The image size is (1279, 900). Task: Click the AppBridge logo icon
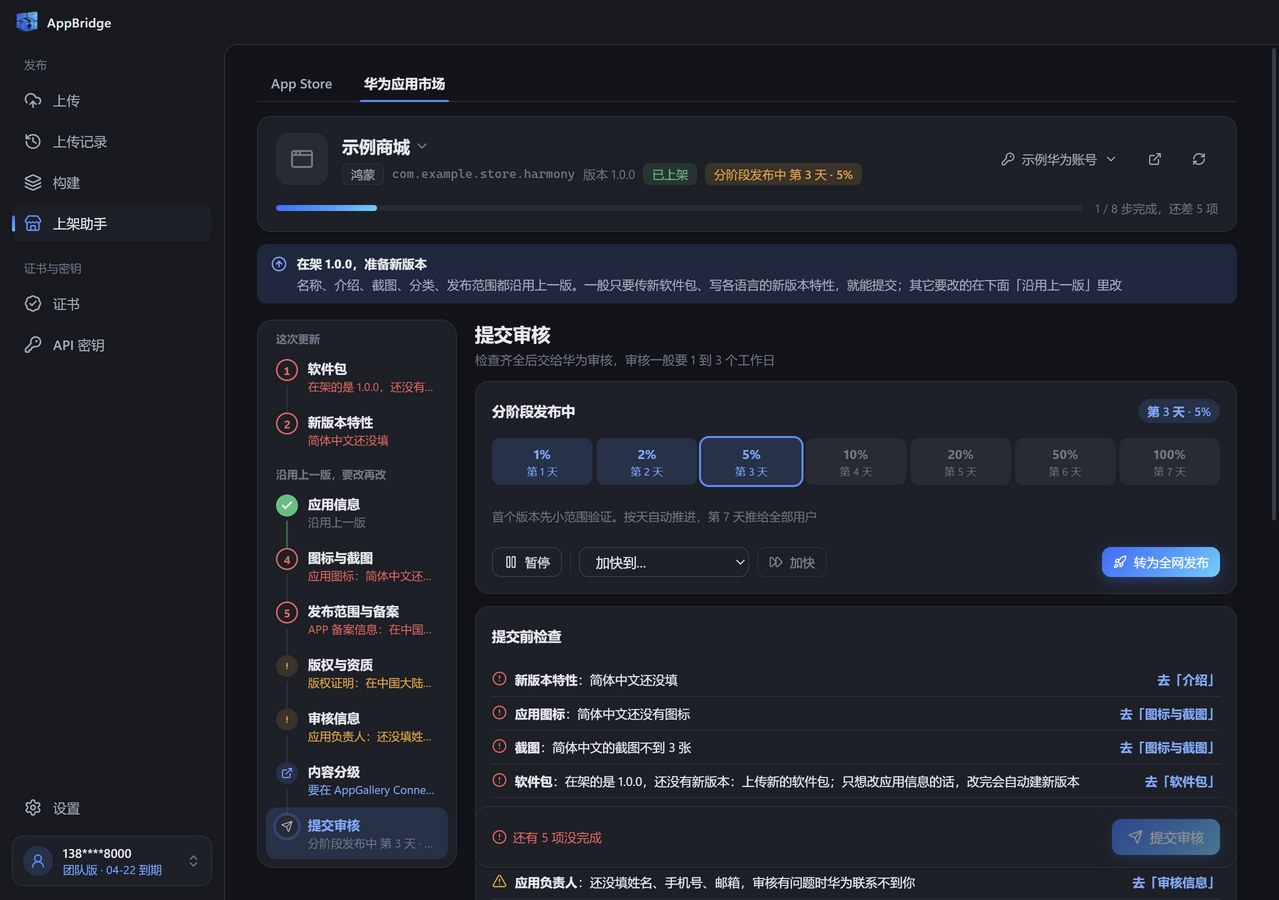tap(27, 22)
